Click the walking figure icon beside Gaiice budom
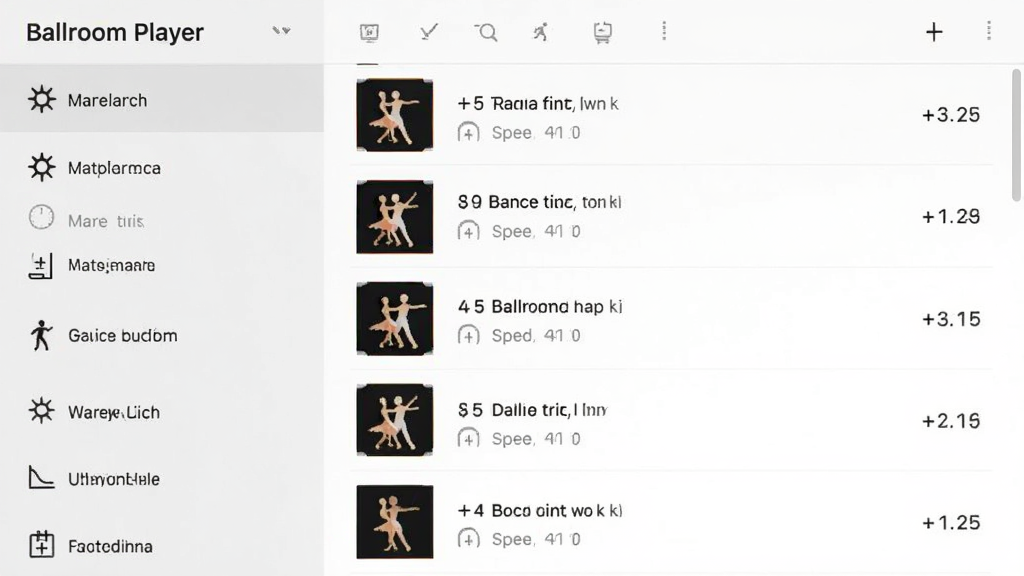 pos(41,335)
